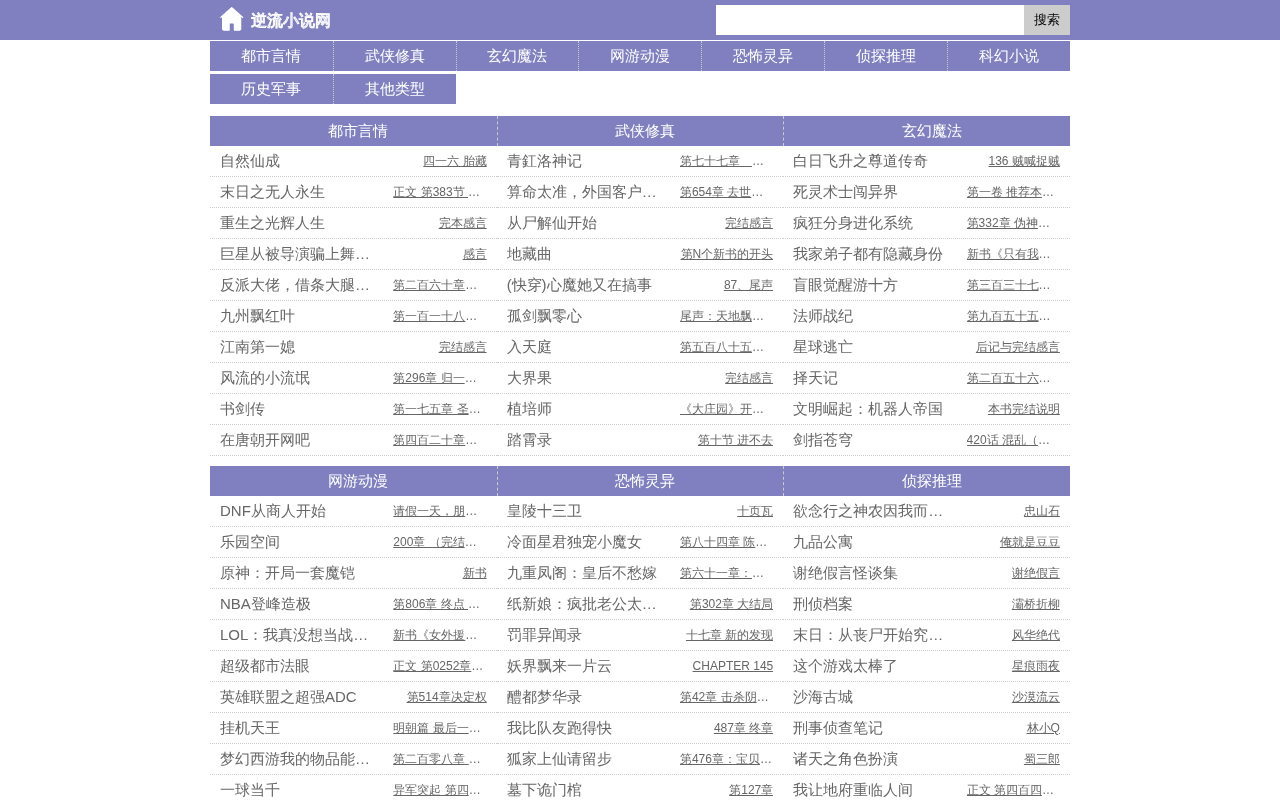Open the novel (快穿)心魔她又在搞事
Screen dimensions: 1280x800
[579, 285]
